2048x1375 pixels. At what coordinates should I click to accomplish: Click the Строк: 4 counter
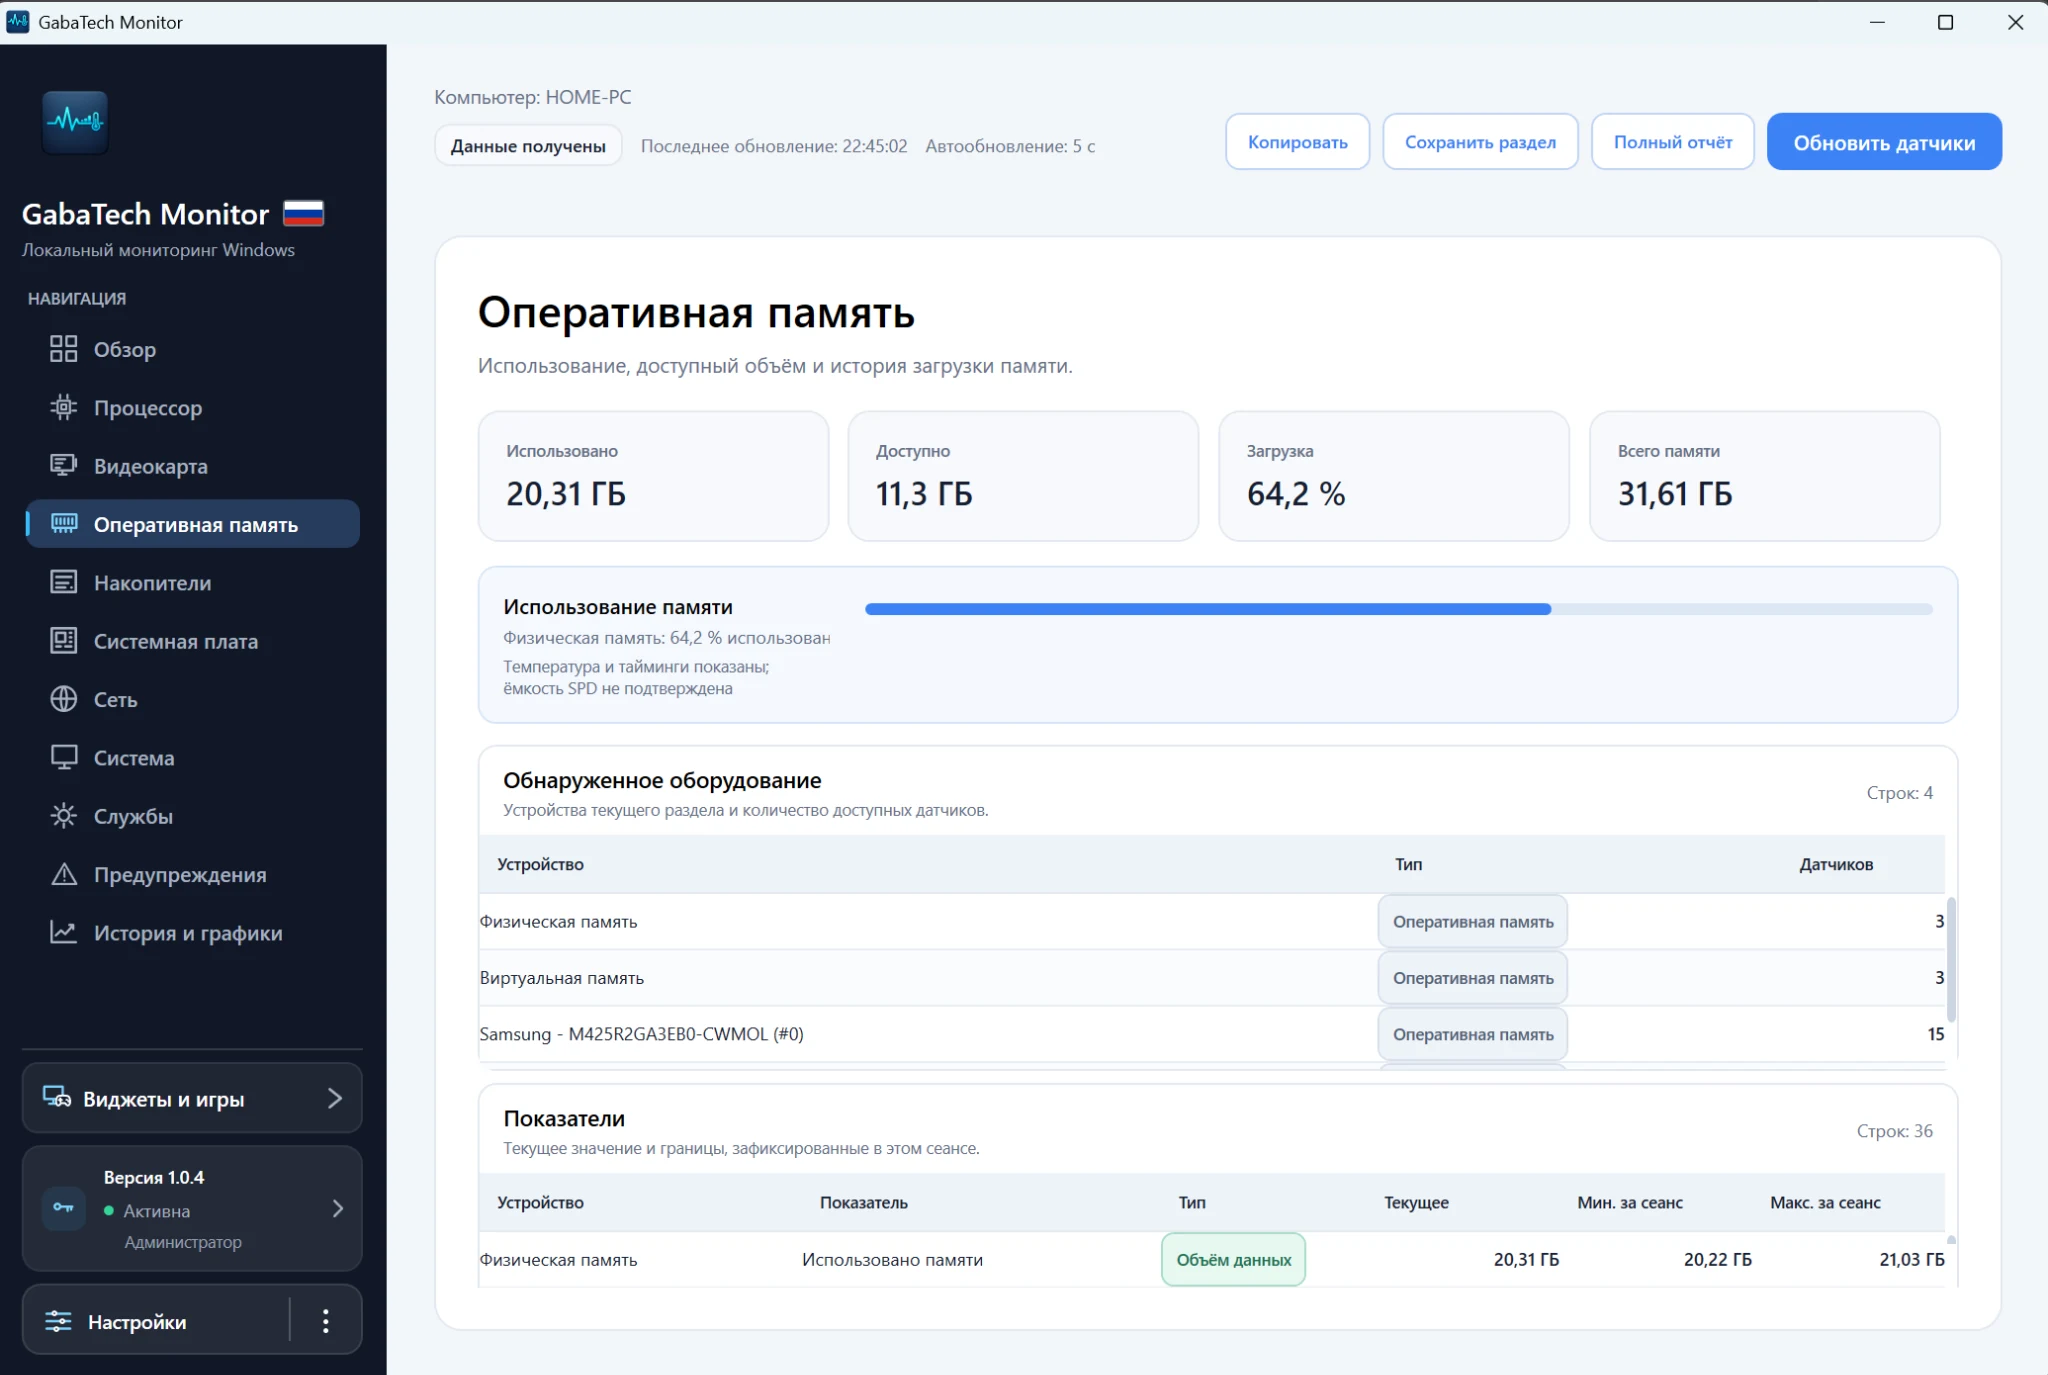click(1899, 793)
